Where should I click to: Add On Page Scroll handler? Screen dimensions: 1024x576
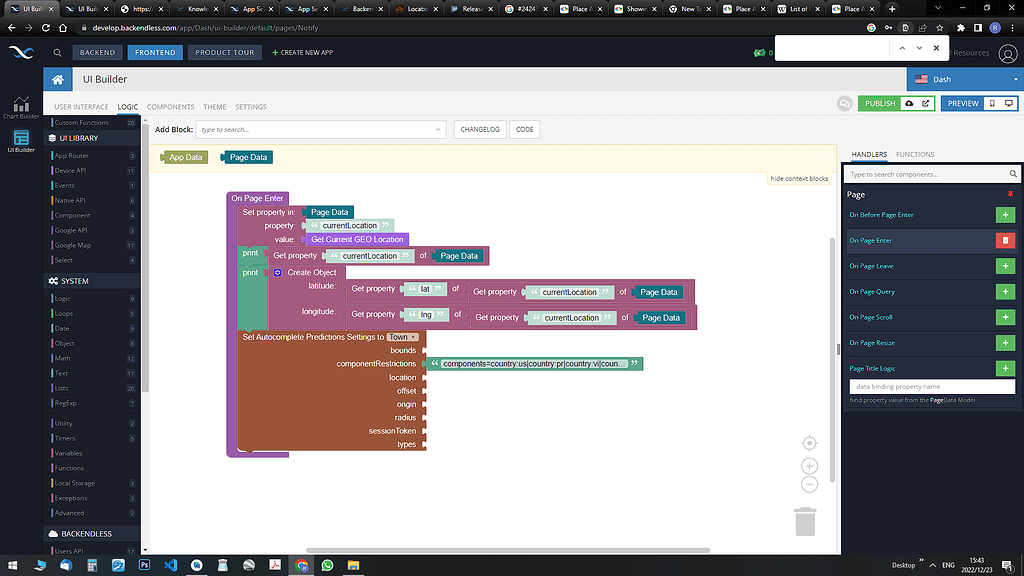[1005, 317]
